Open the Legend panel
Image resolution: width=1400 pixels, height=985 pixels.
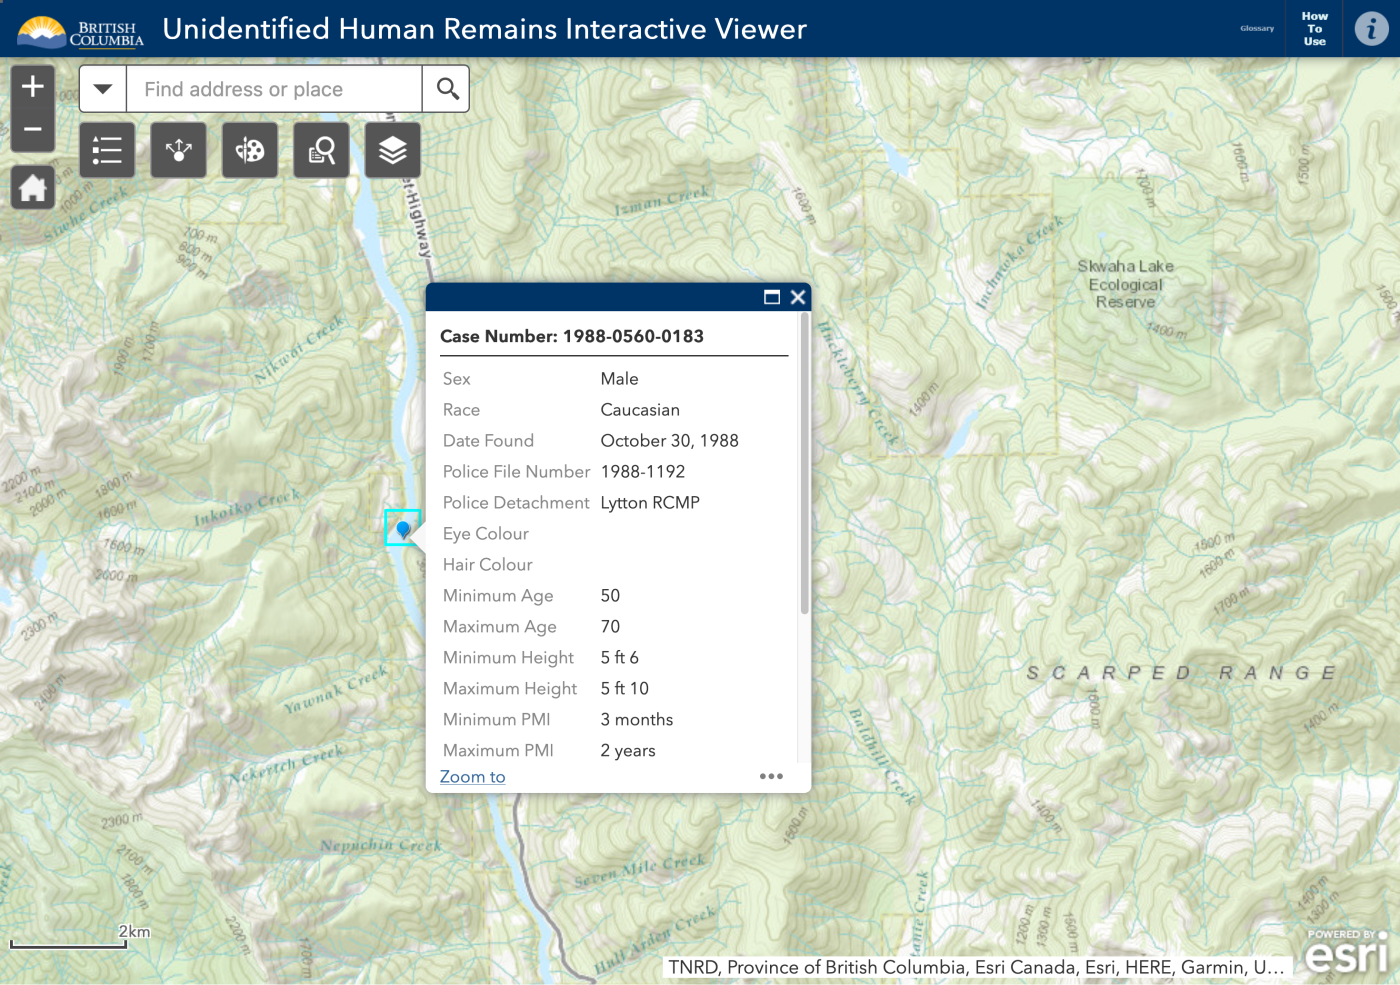106,150
